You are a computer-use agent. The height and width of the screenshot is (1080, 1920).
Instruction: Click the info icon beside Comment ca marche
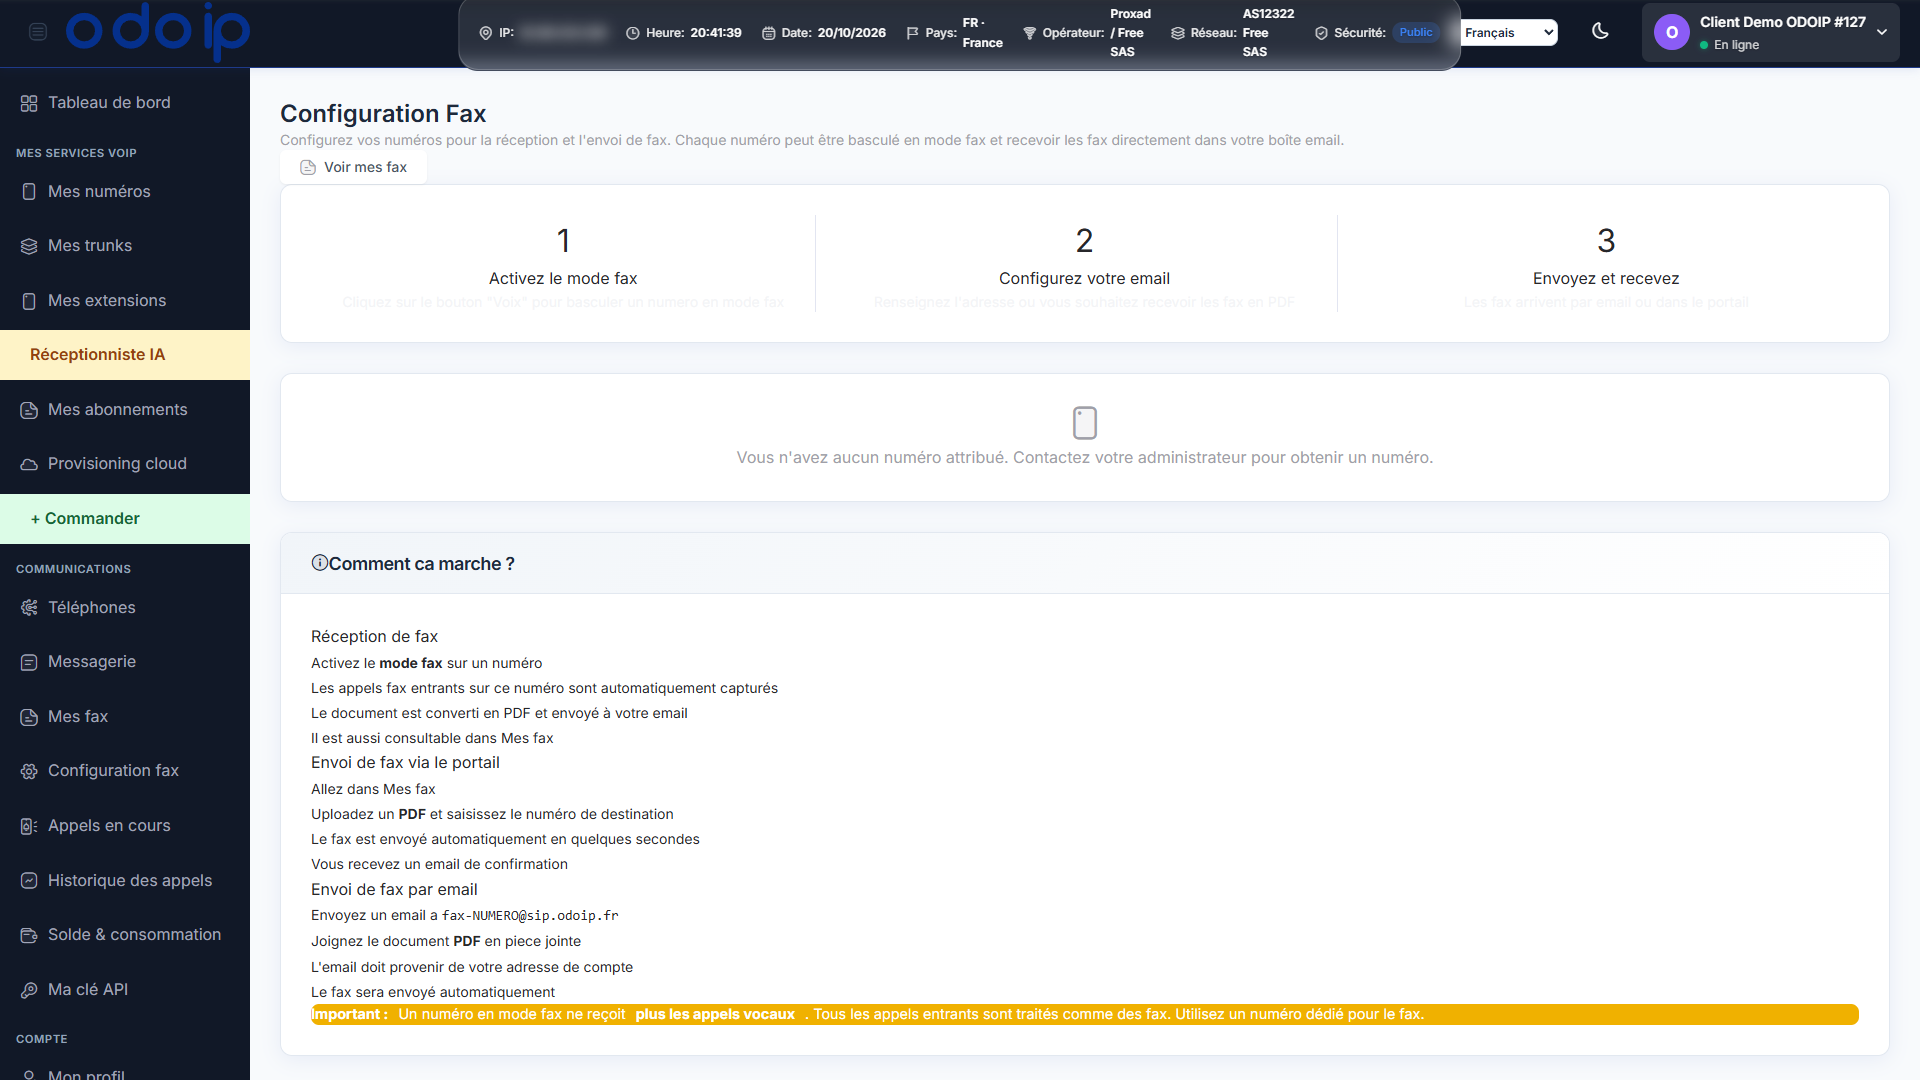click(320, 563)
